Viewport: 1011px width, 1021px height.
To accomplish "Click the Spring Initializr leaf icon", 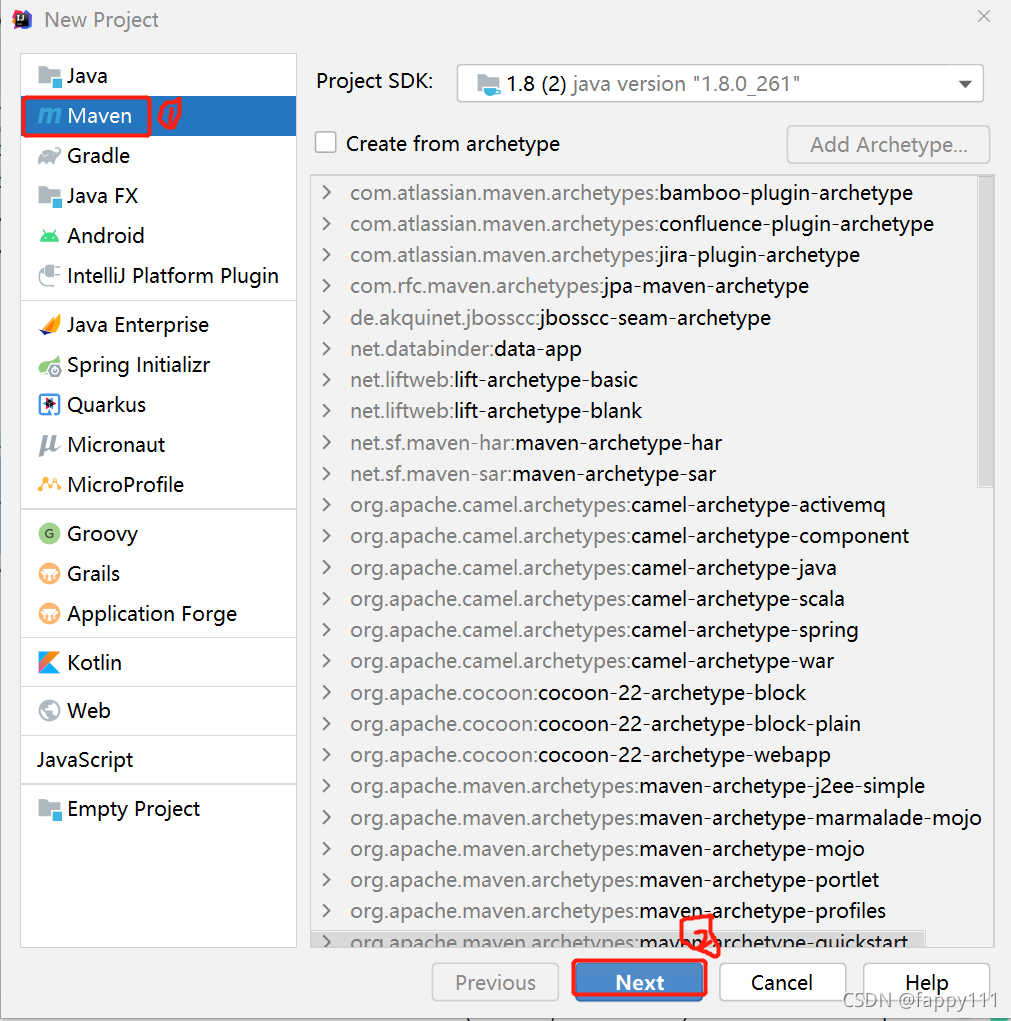I will pos(49,366).
